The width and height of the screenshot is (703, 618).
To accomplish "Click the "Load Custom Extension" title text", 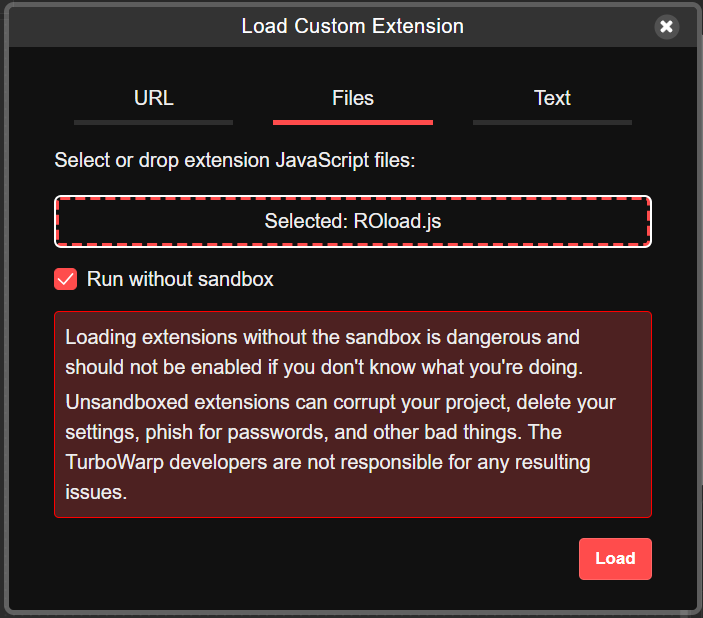I will click(352, 26).
